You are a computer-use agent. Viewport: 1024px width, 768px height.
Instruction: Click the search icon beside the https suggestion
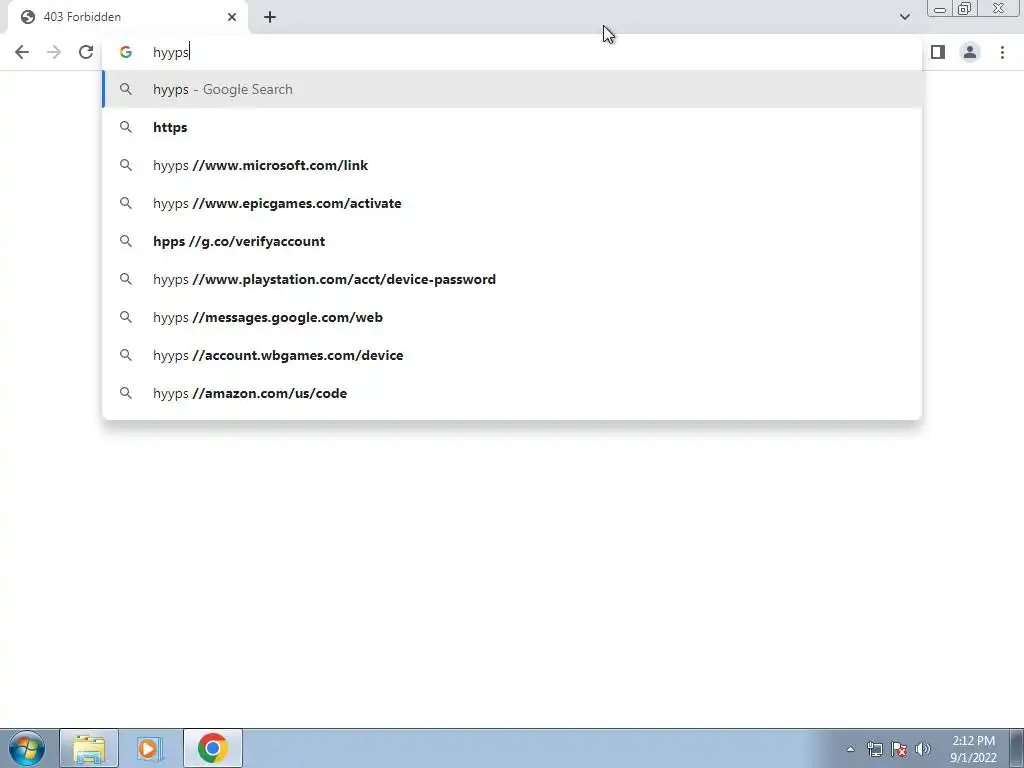point(125,127)
